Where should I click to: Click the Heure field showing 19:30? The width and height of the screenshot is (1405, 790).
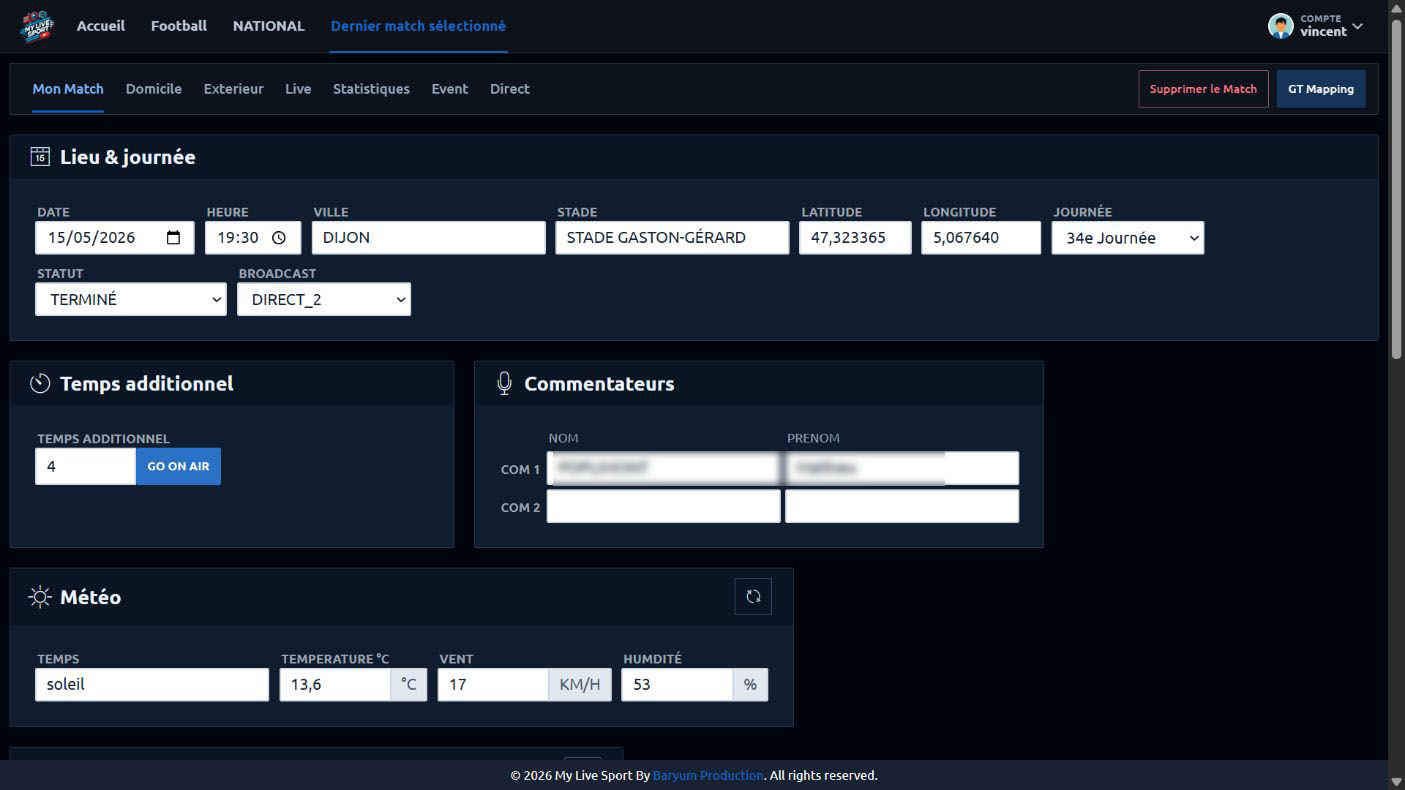253,238
